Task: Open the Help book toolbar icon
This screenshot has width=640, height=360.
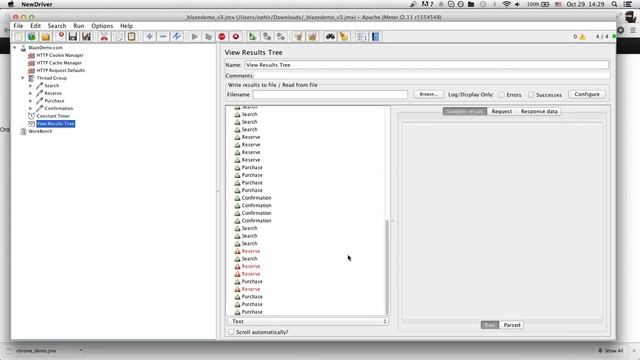Action: [376, 37]
